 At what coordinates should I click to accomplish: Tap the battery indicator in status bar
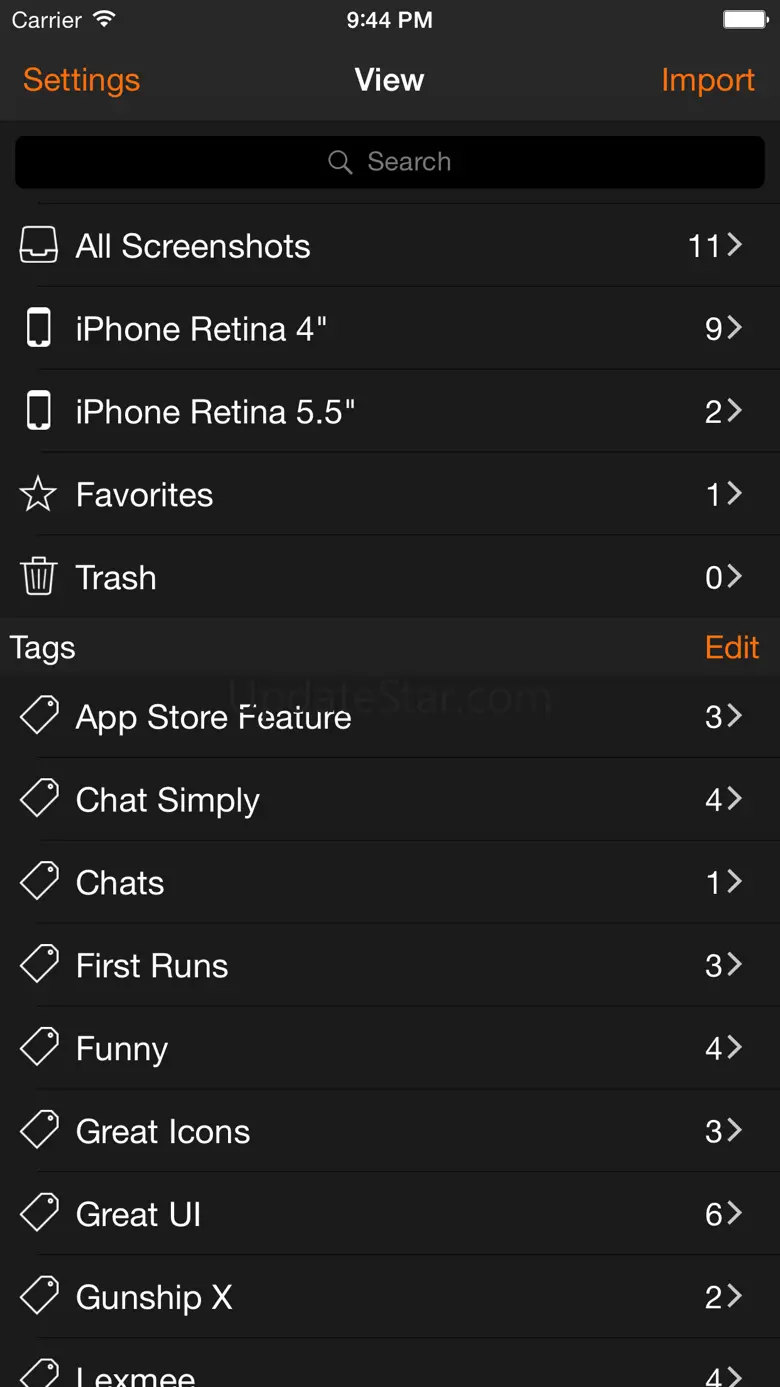[x=745, y=20]
